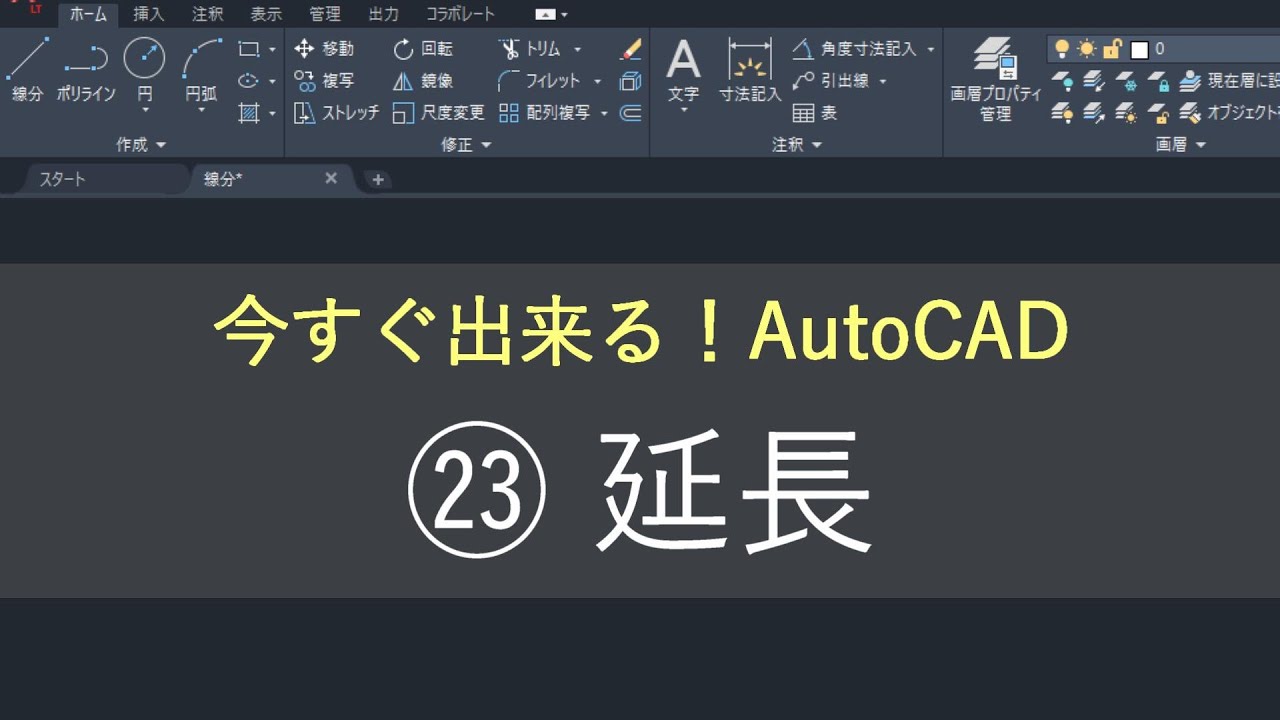Click layer 0 white color swatch
1280x720 pixels.
1139,50
